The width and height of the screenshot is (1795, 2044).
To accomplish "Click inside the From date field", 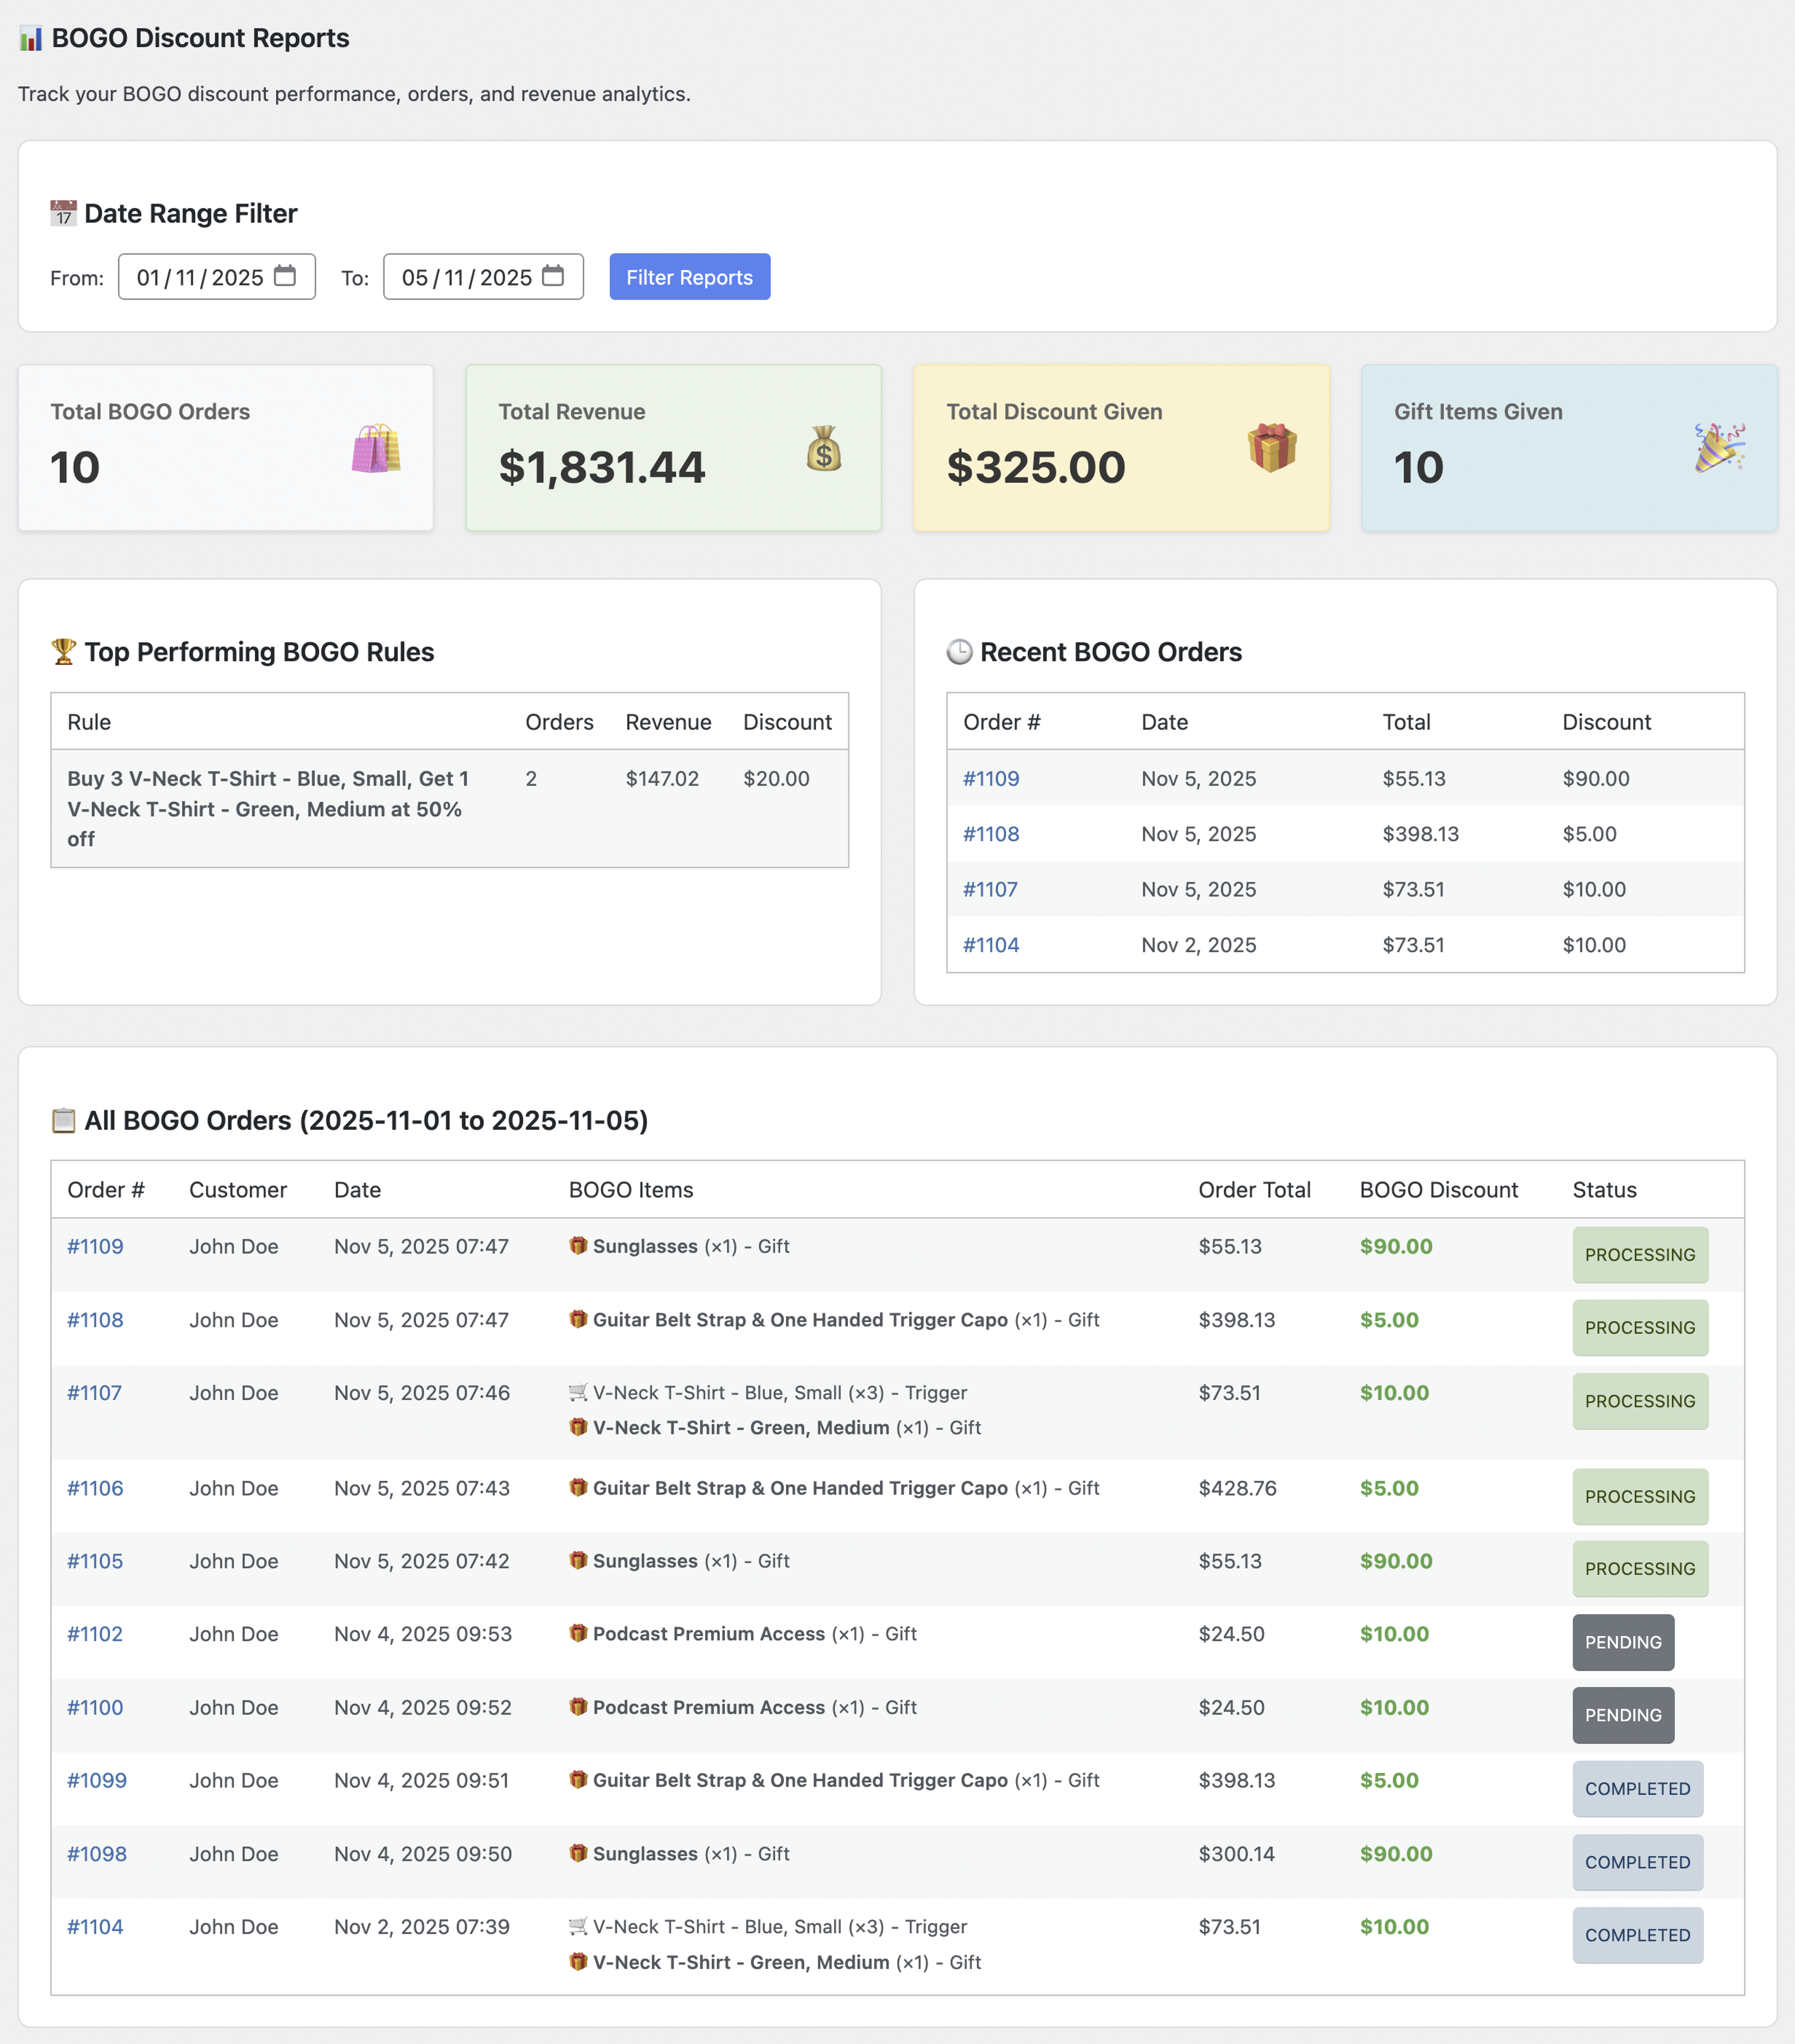I will point(200,277).
